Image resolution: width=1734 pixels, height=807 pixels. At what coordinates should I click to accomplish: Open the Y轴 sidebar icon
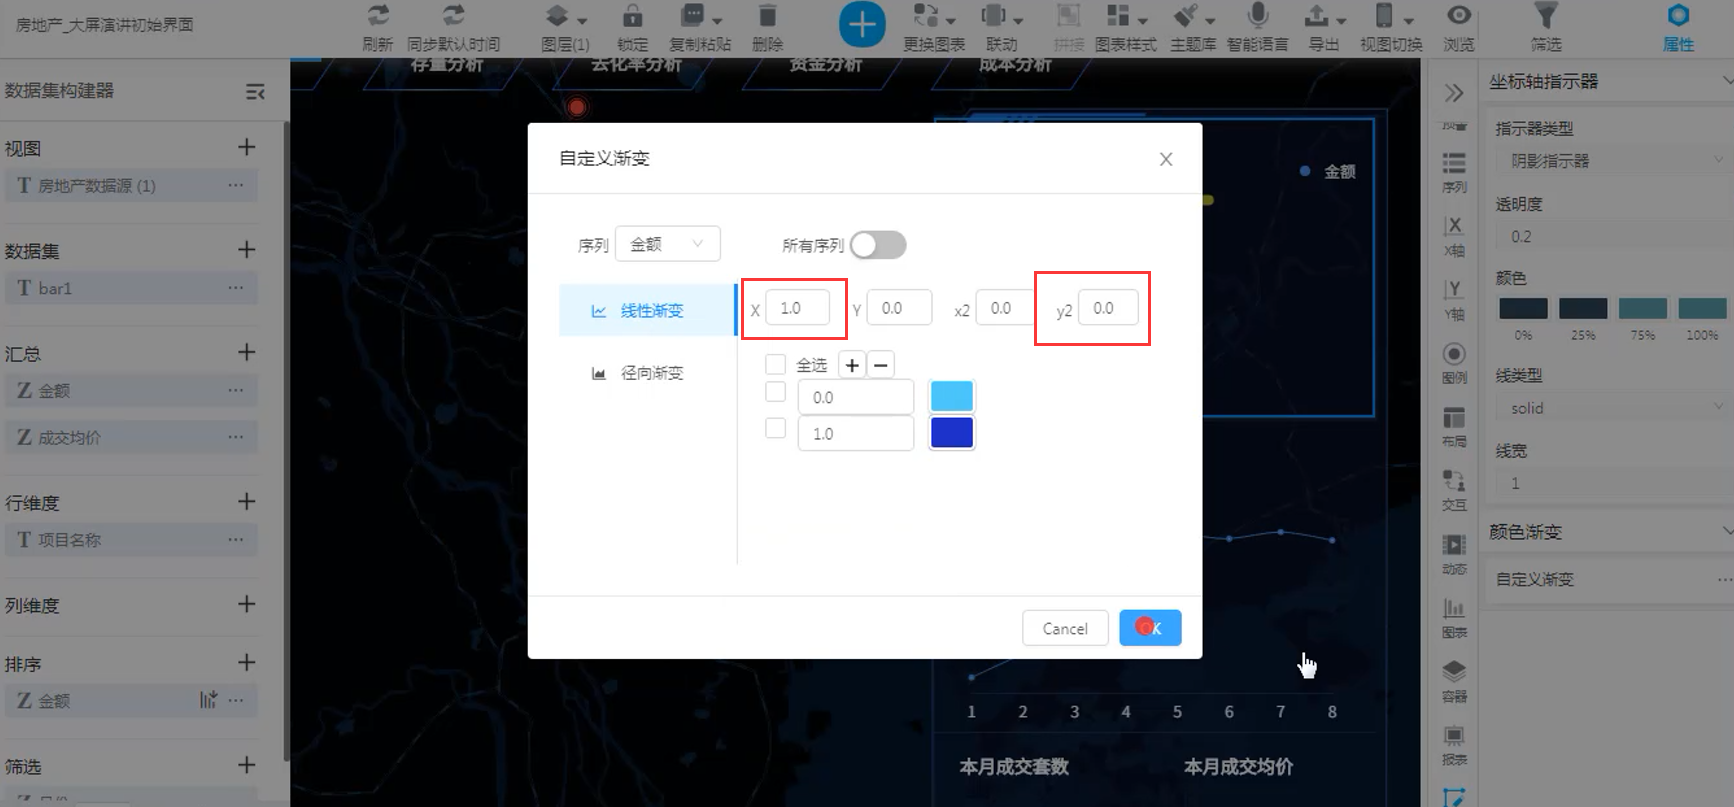pos(1454,290)
